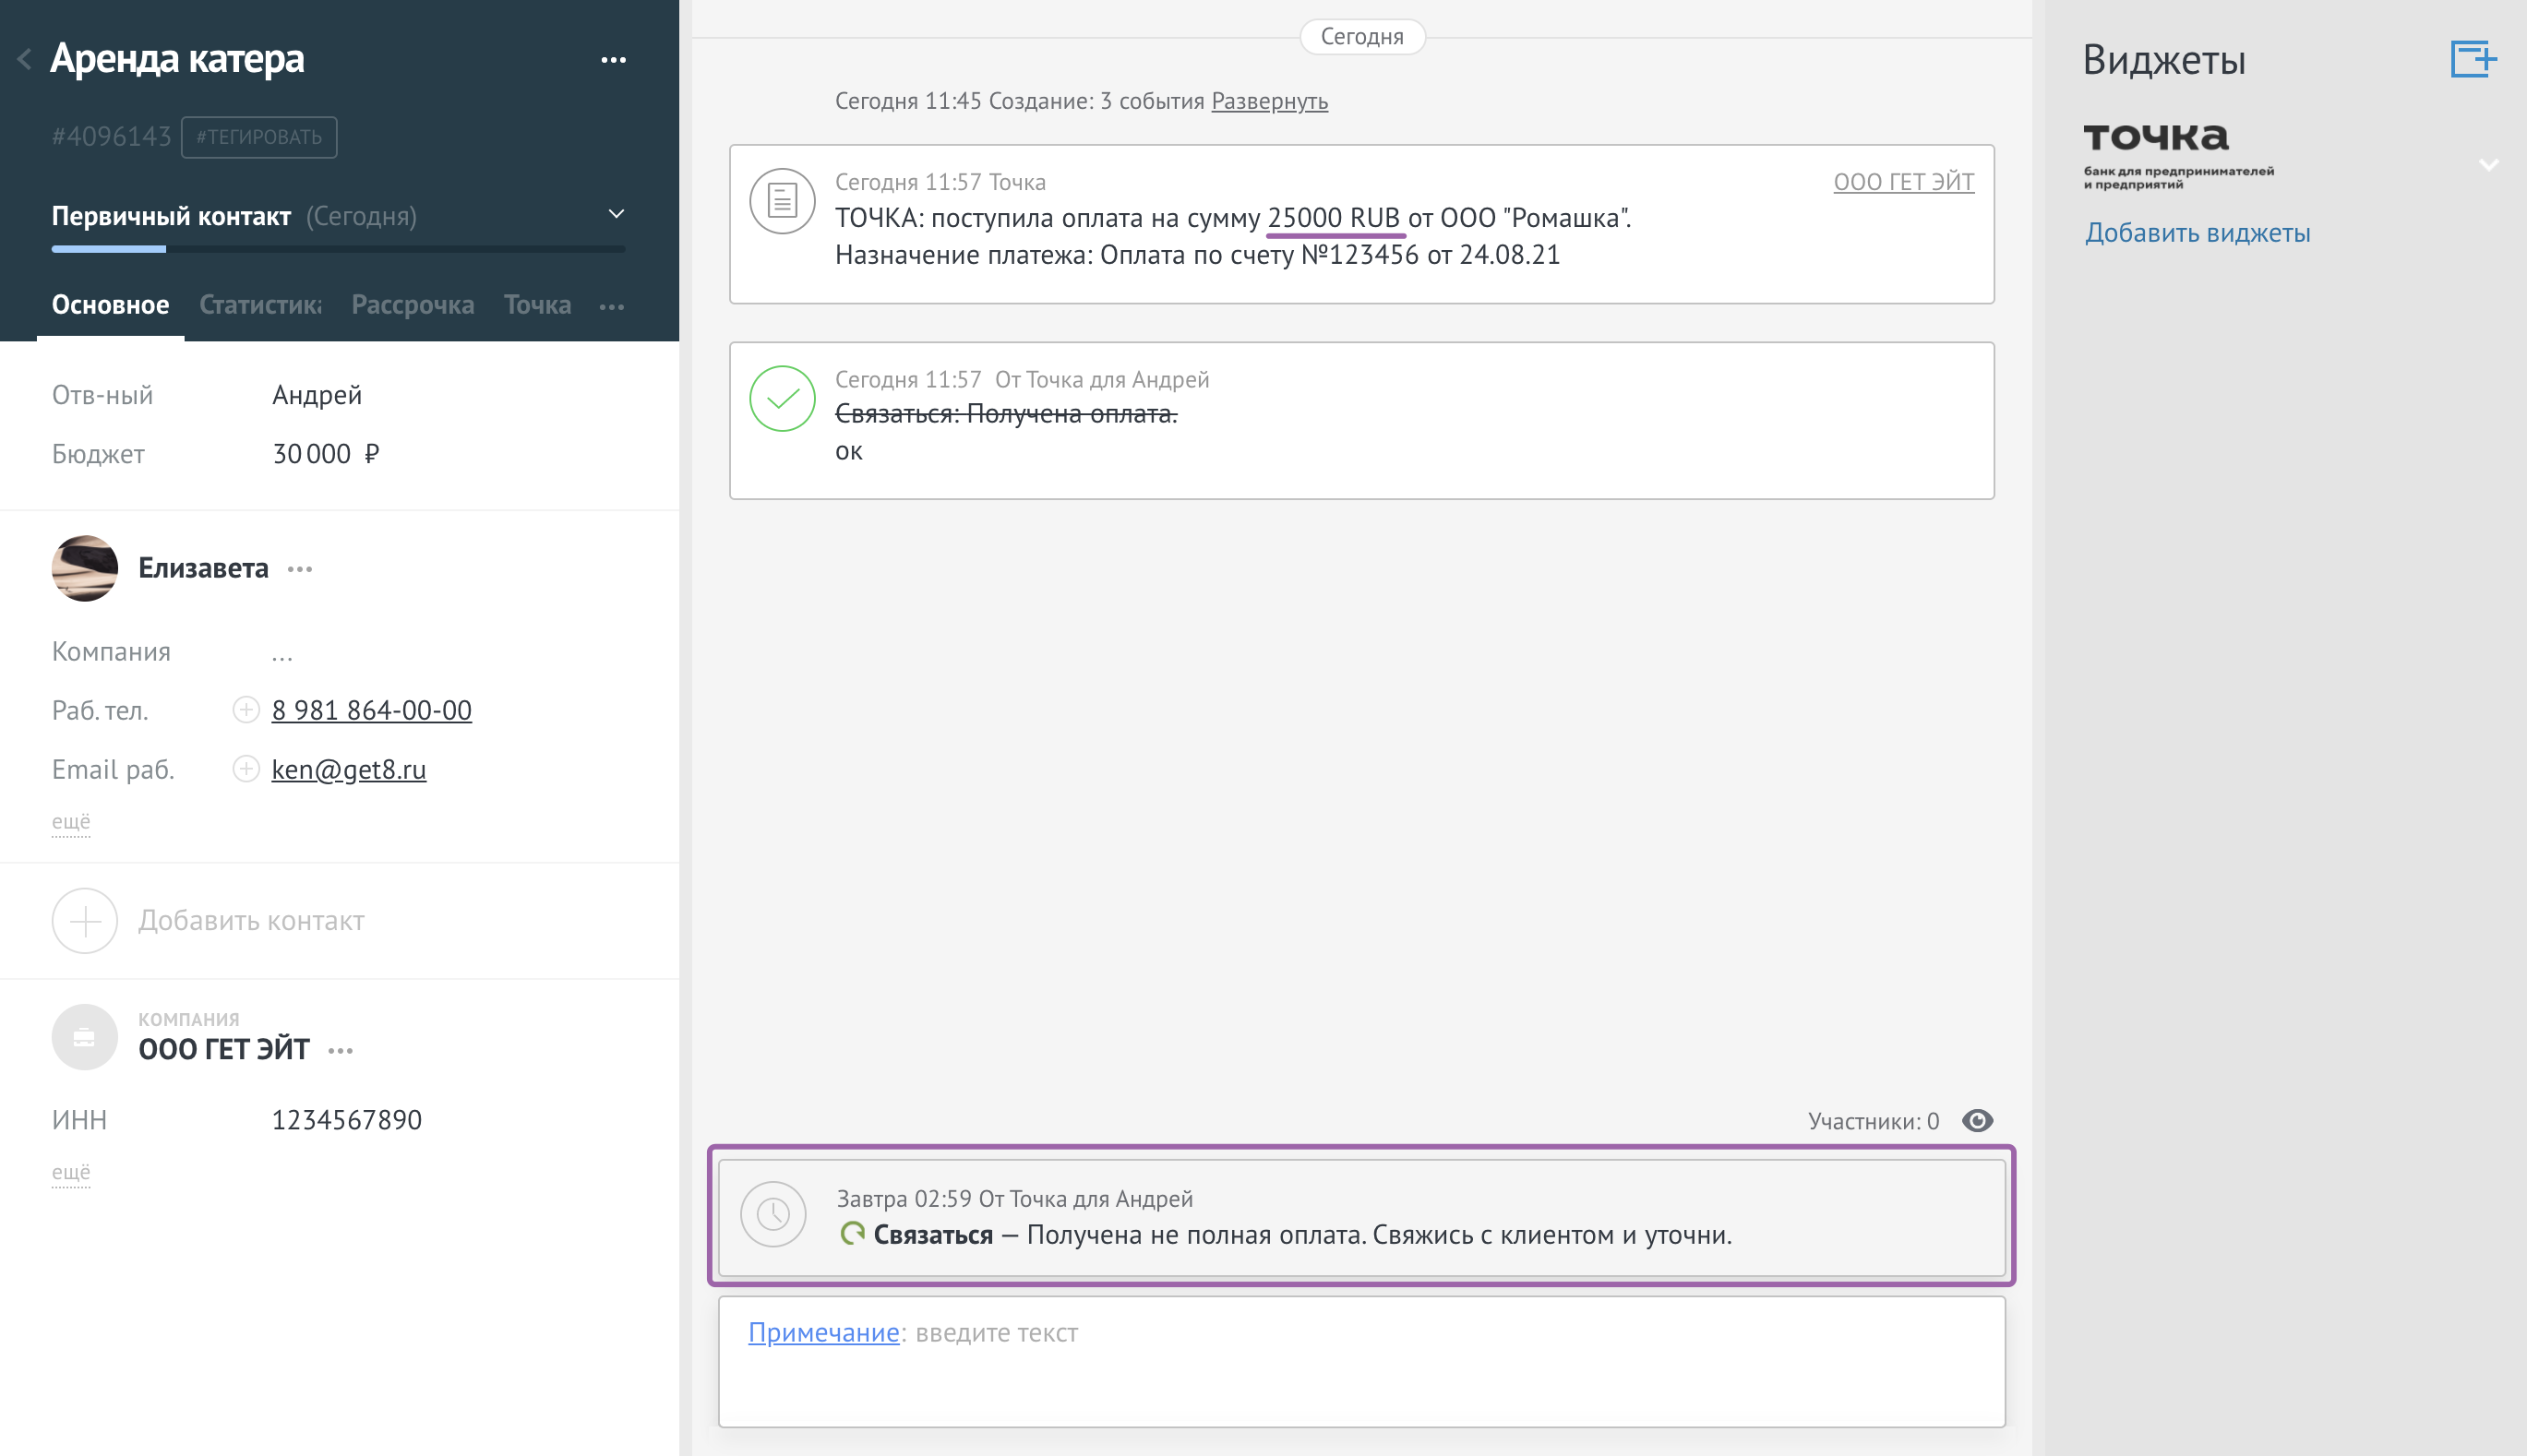Toggle participants visibility eye icon

click(x=1977, y=1121)
